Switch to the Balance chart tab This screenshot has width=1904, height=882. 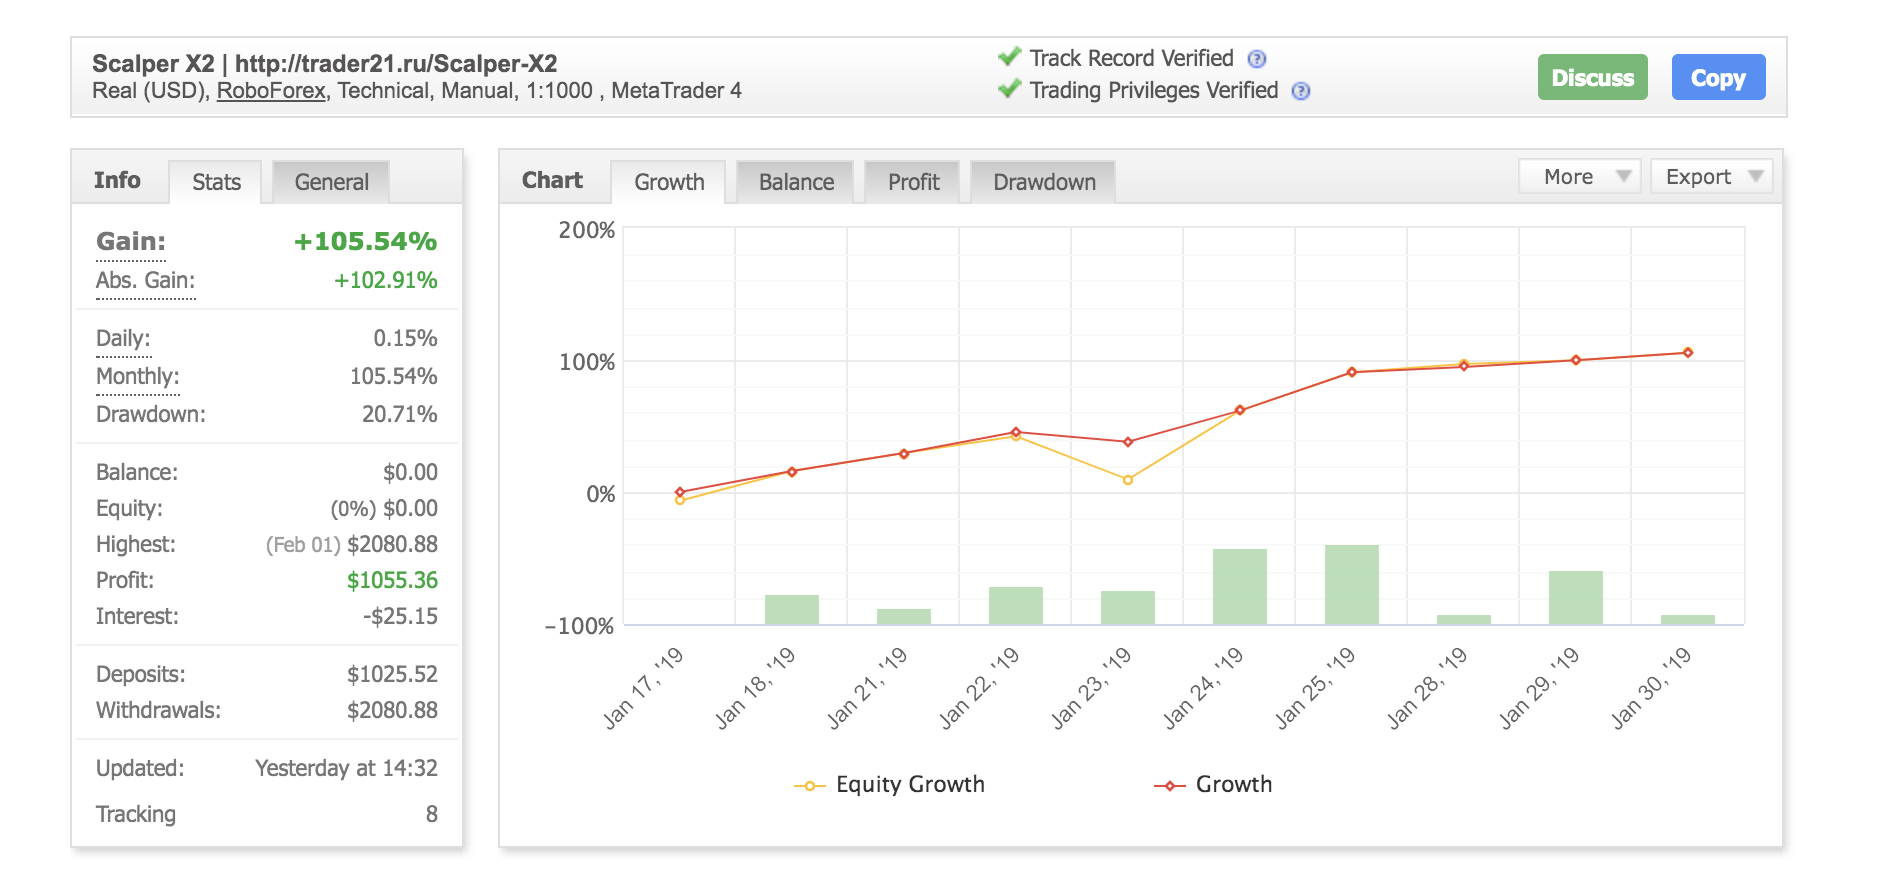click(796, 182)
